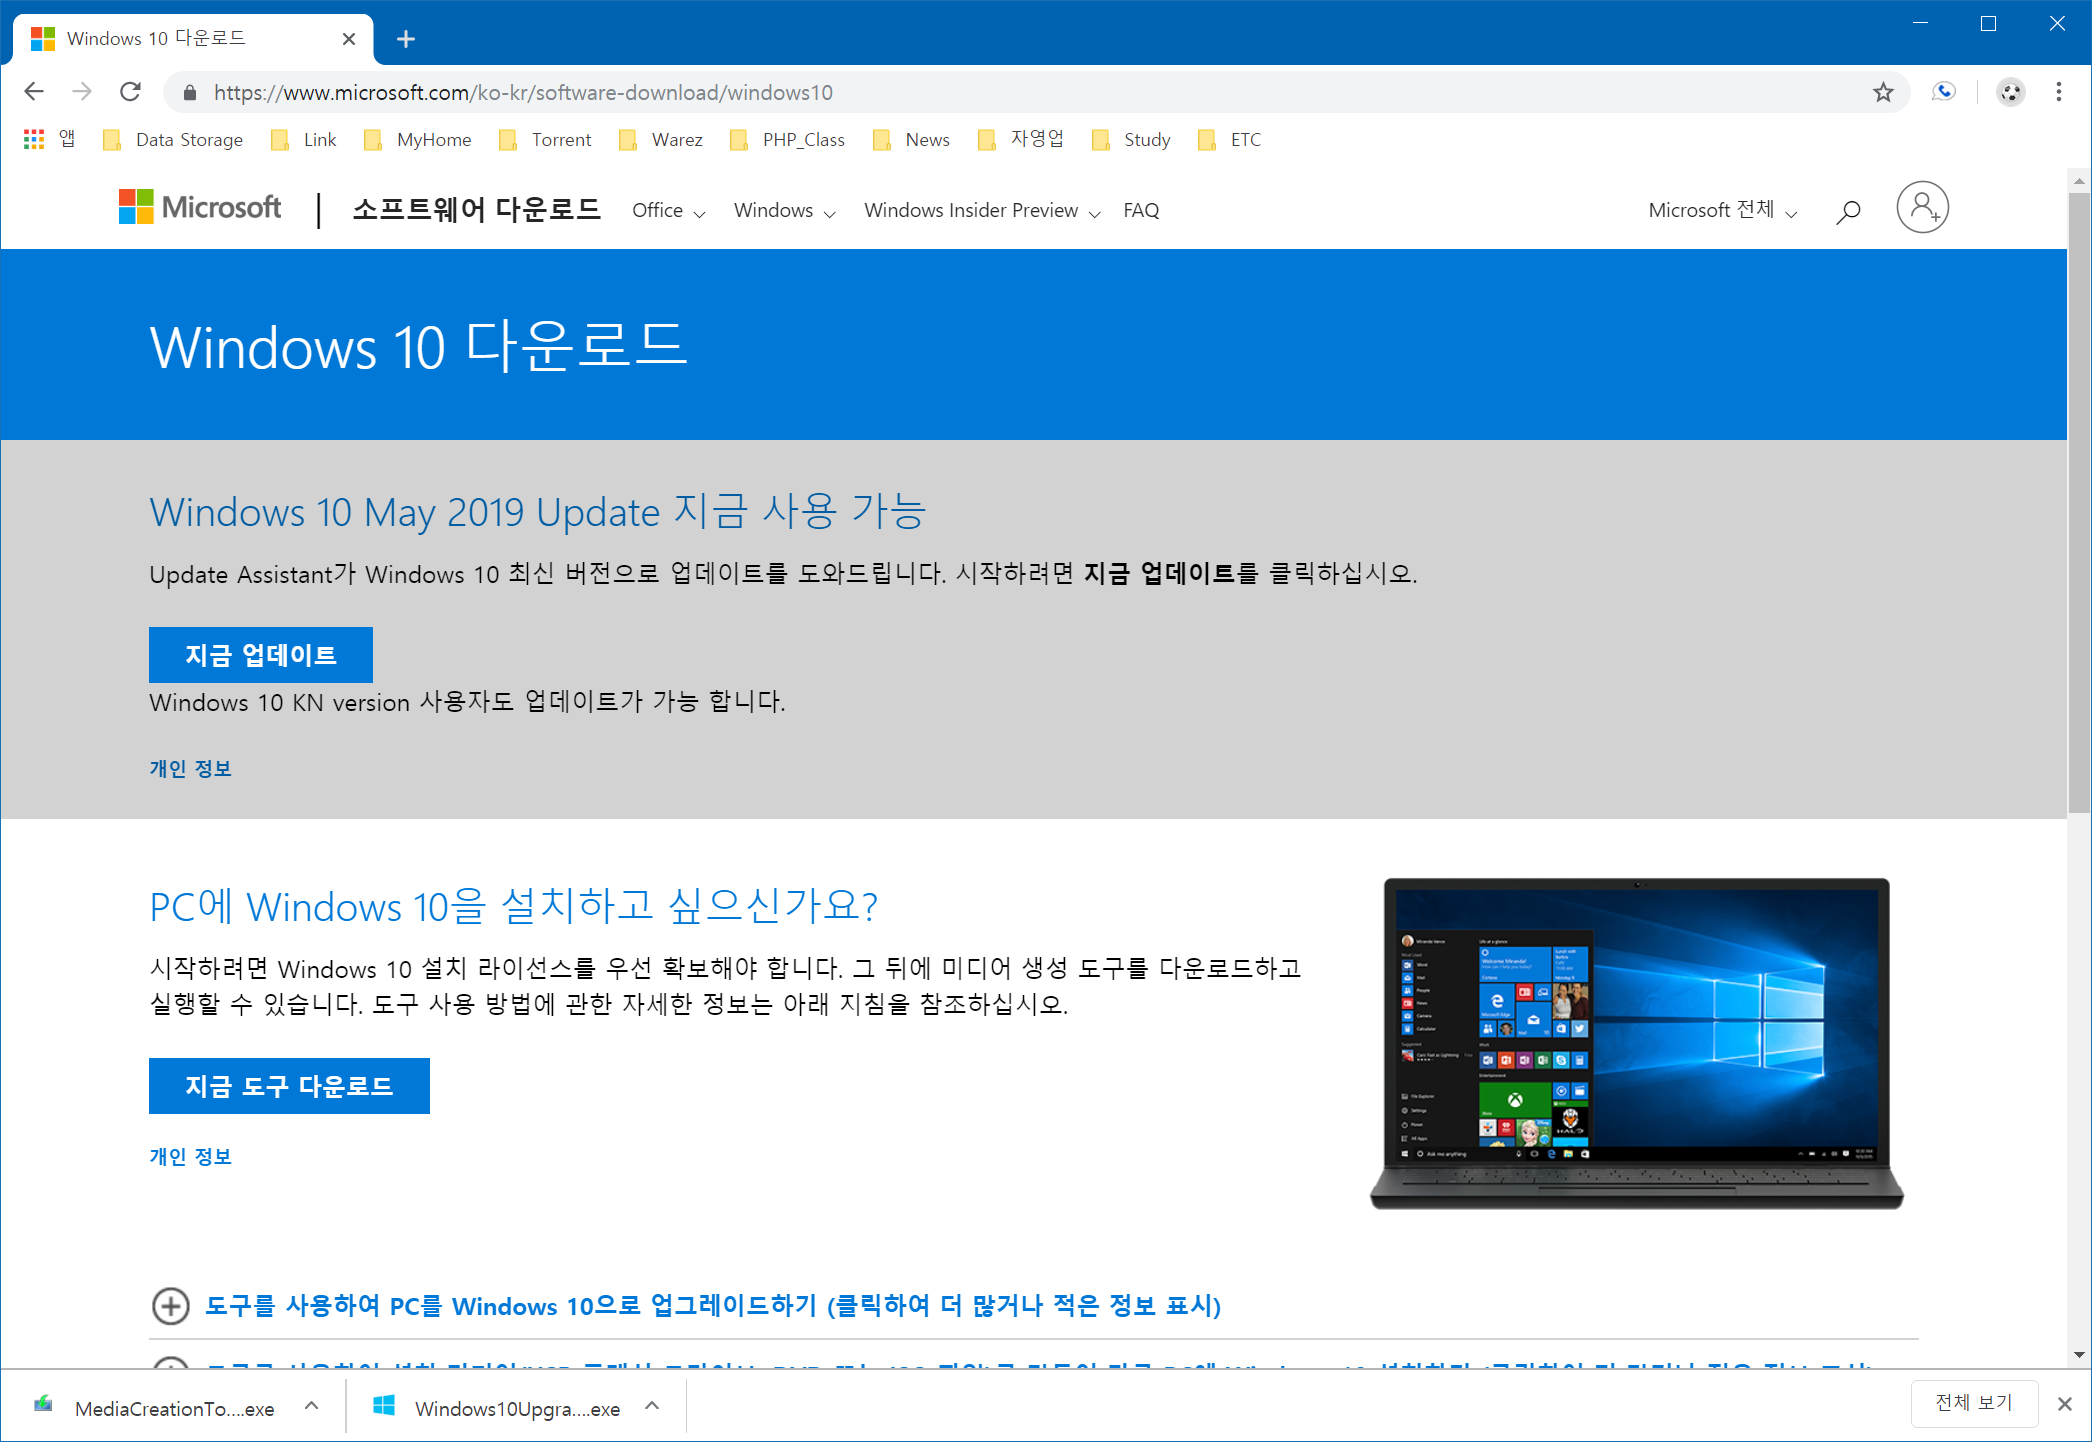
Task: Click the Microsoft logo in the header
Action: [x=200, y=207]
